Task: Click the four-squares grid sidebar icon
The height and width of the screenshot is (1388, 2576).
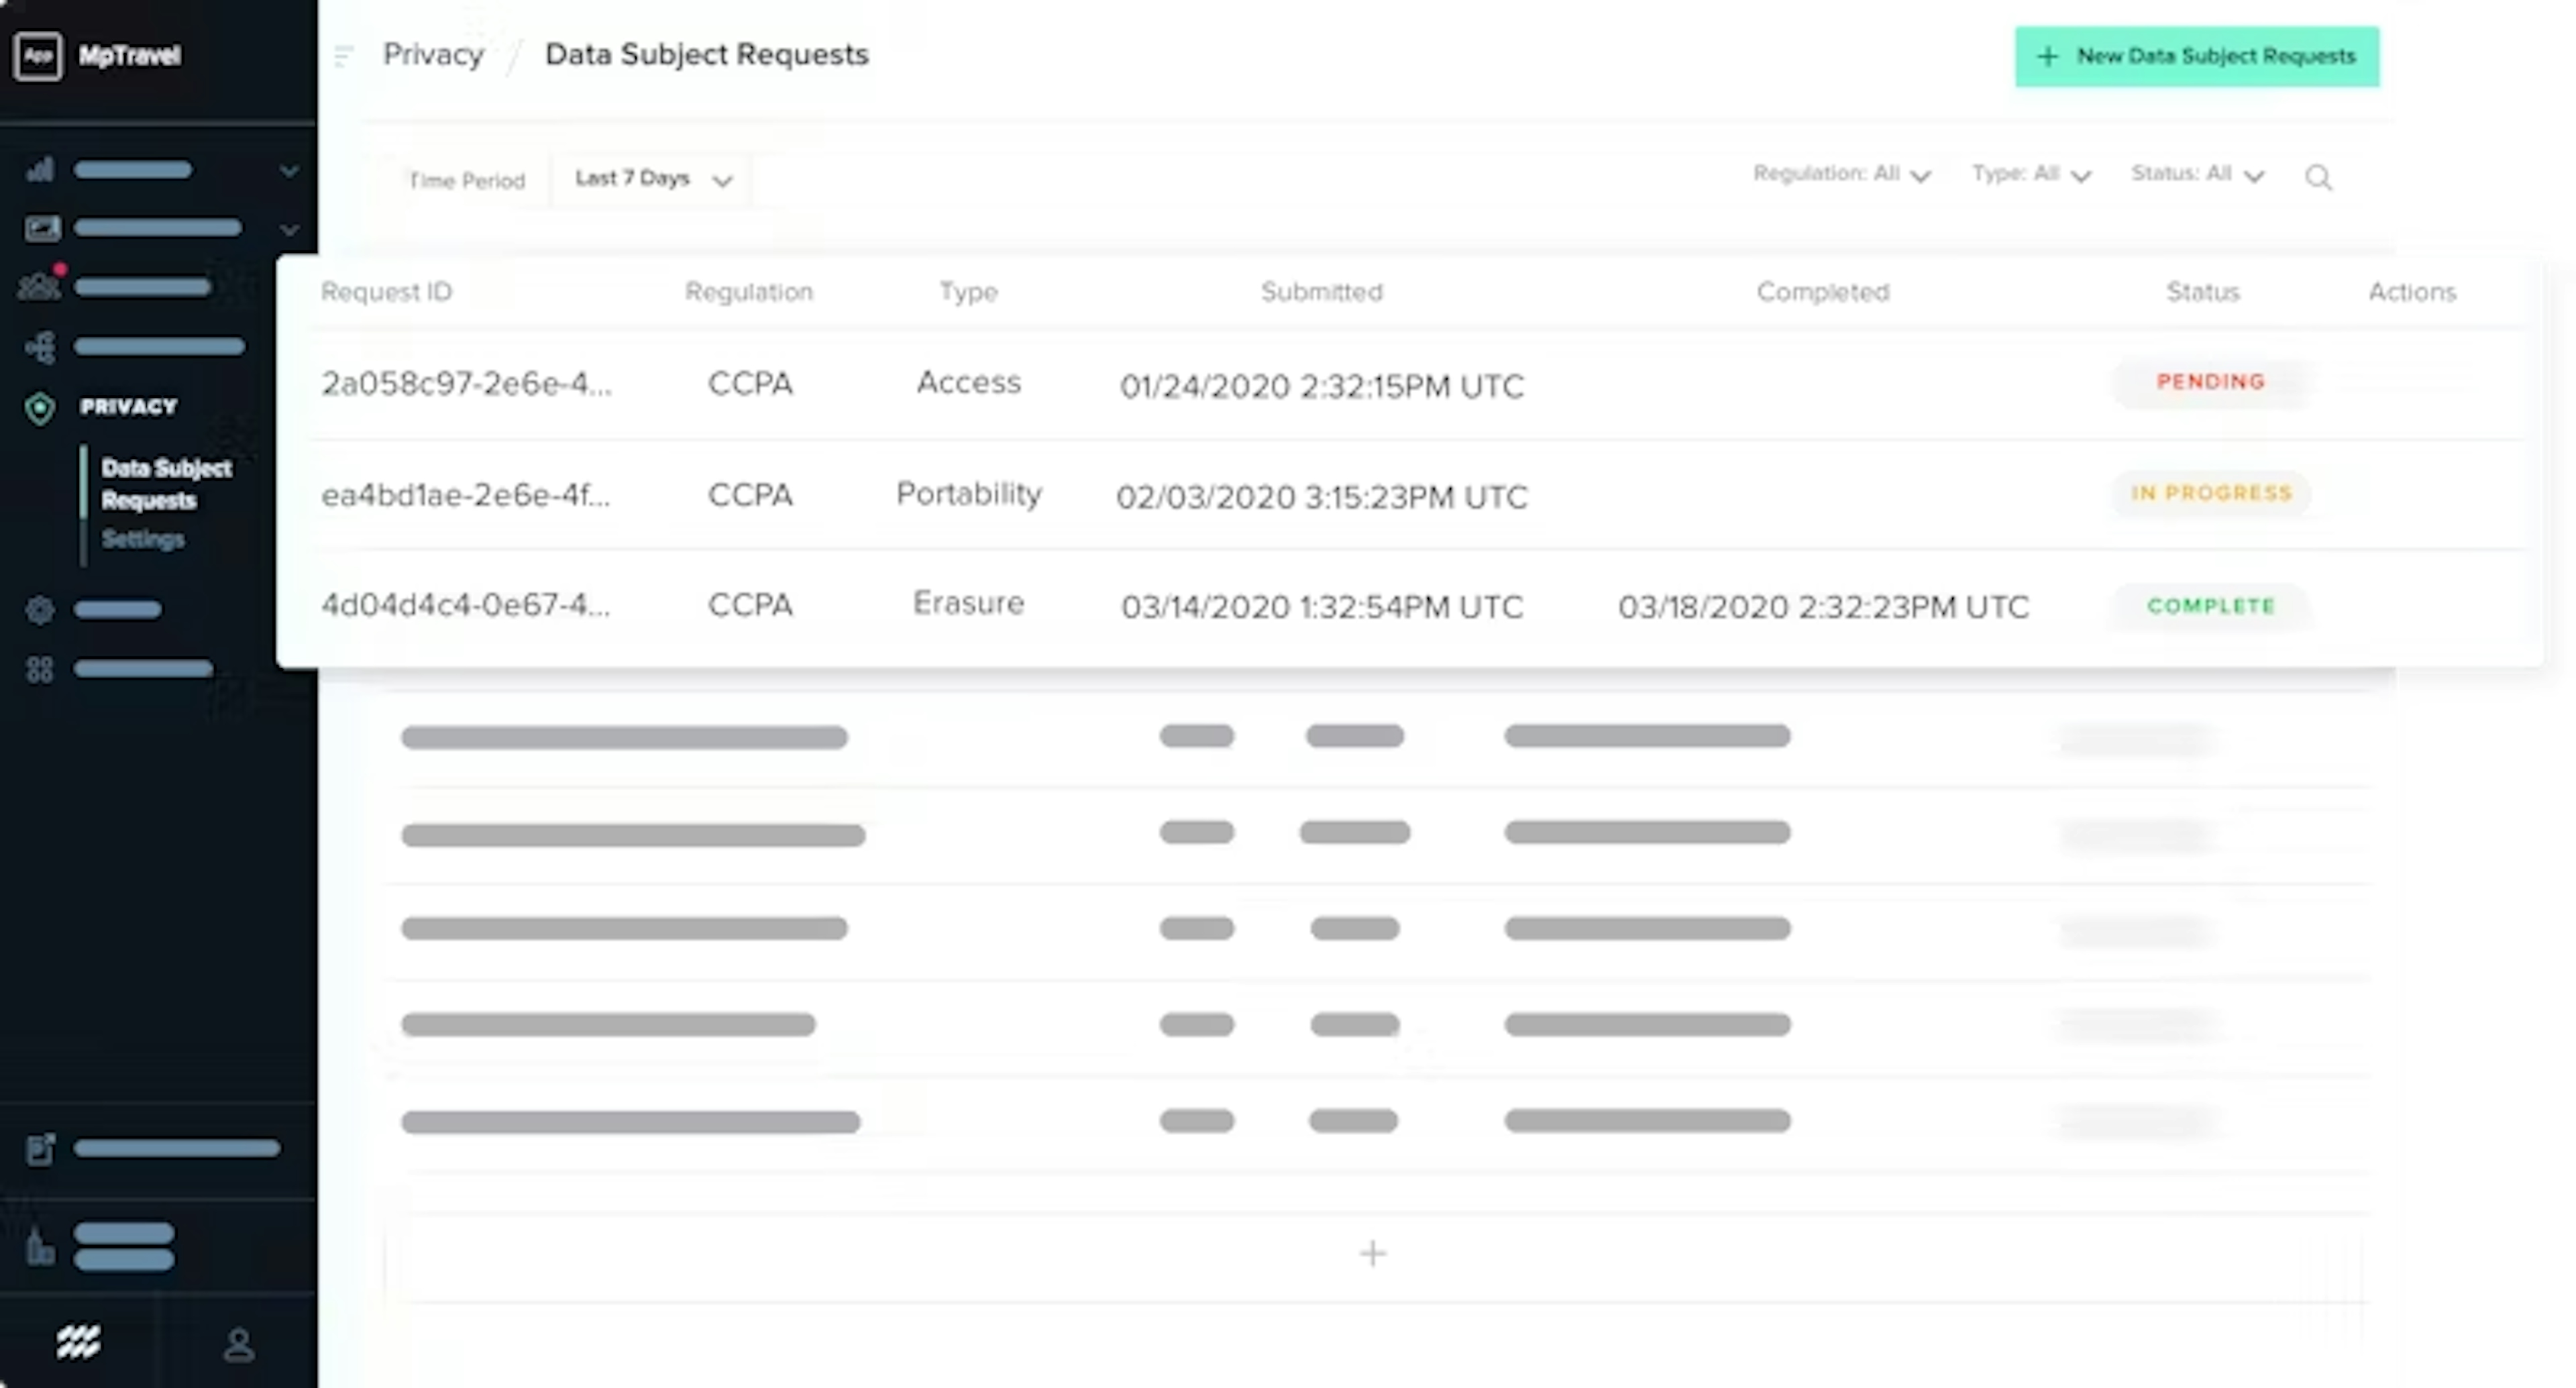Action: point(40,669)
